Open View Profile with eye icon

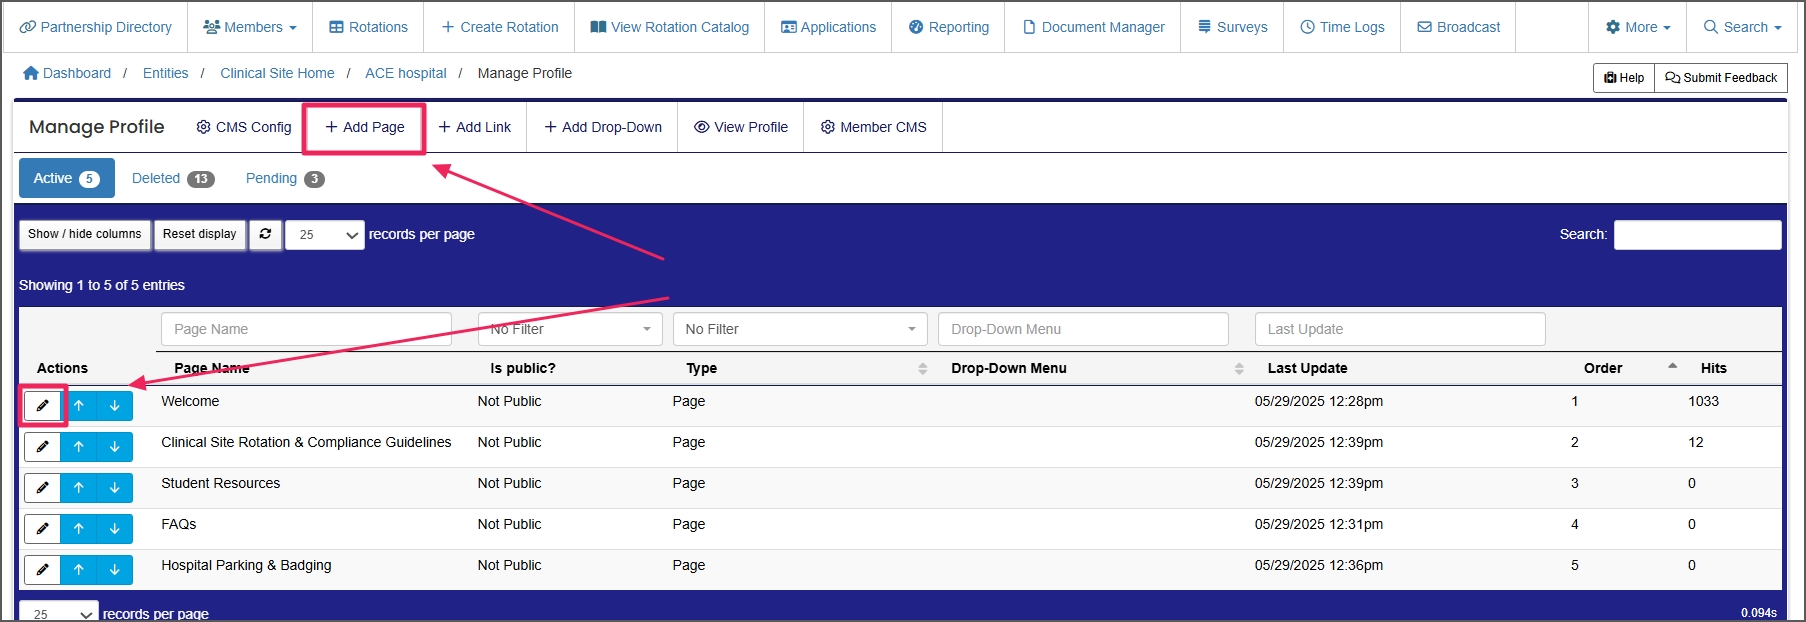(x=741, y=127)
